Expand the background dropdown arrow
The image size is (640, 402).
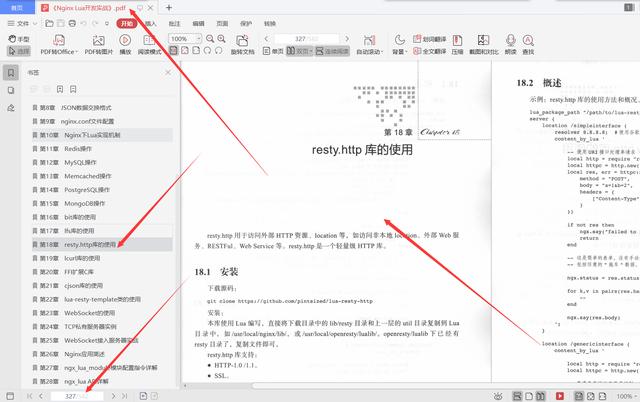point(407,52)
